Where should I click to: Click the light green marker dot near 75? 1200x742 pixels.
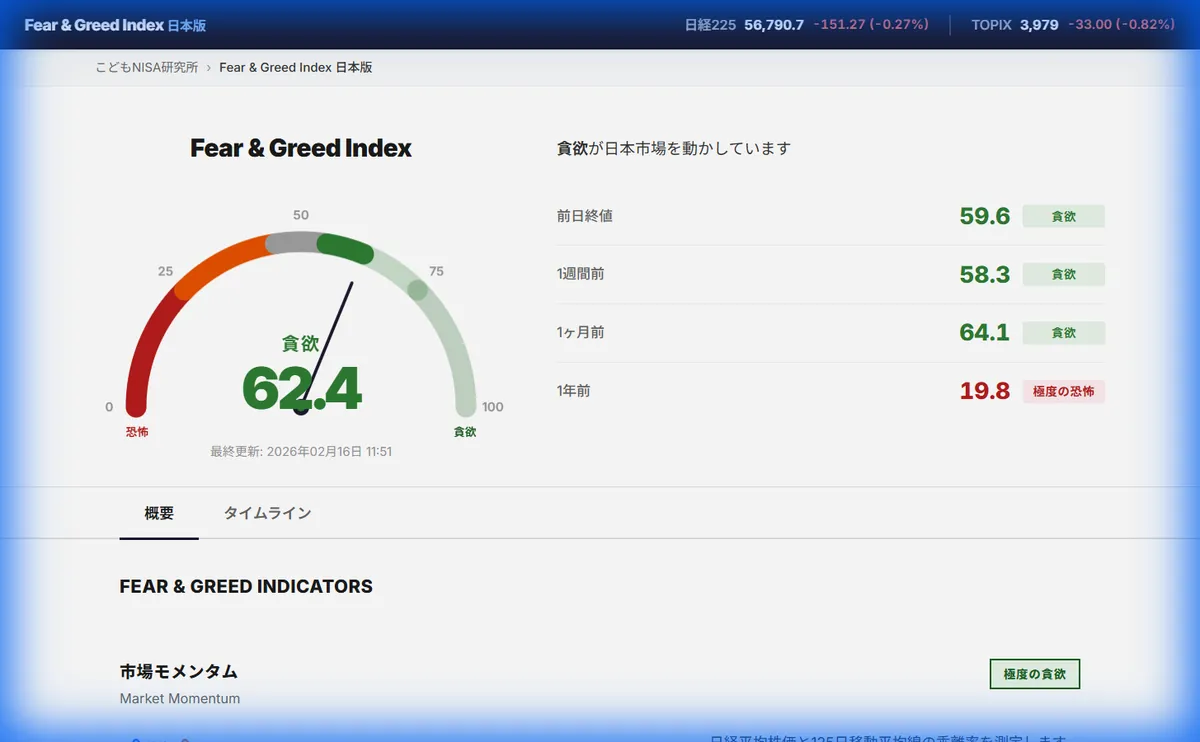[x=418, y=290]
